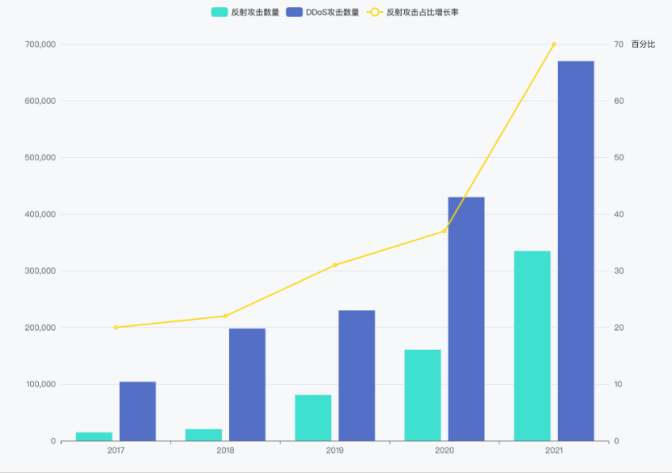
Task: Click the 2020 teal reflection bar
Action: pos(422,395)
